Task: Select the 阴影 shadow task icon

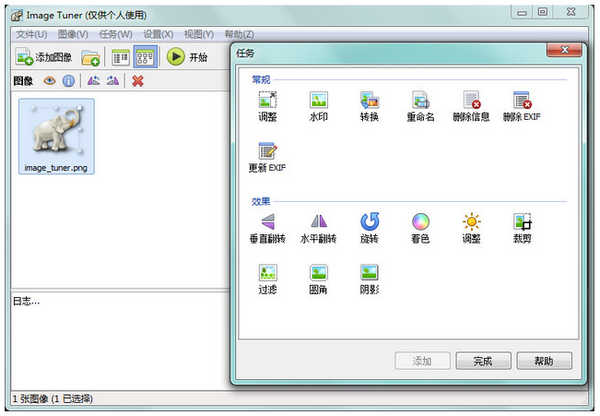Action: [x=369, y=279]
